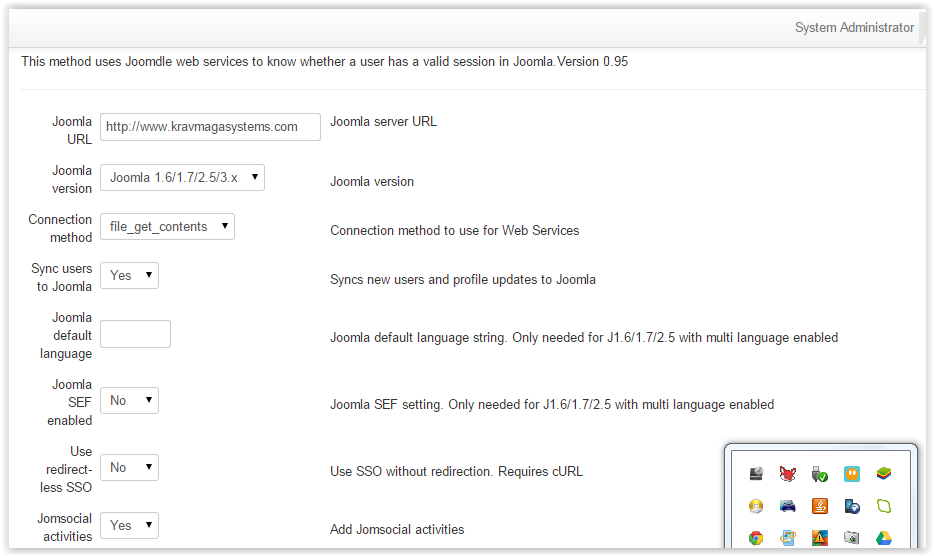Click the System Administrator user link
Screen dimensions: 934x556
(x=854, y=27)
